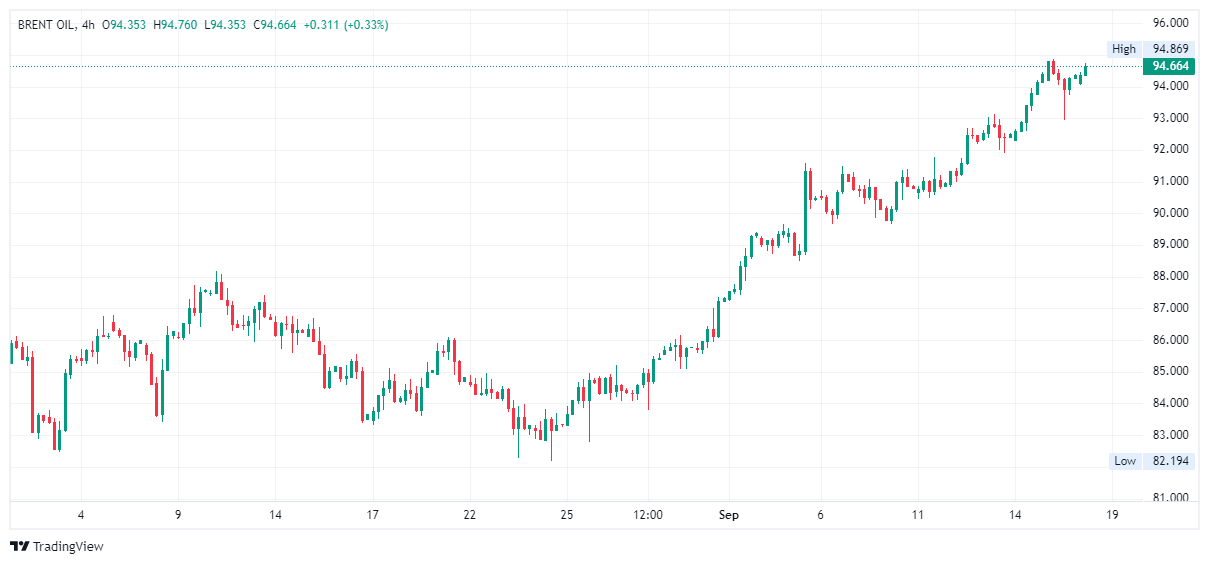
Task: Click the TradingView logo icon
Action: tap(19, 546)
